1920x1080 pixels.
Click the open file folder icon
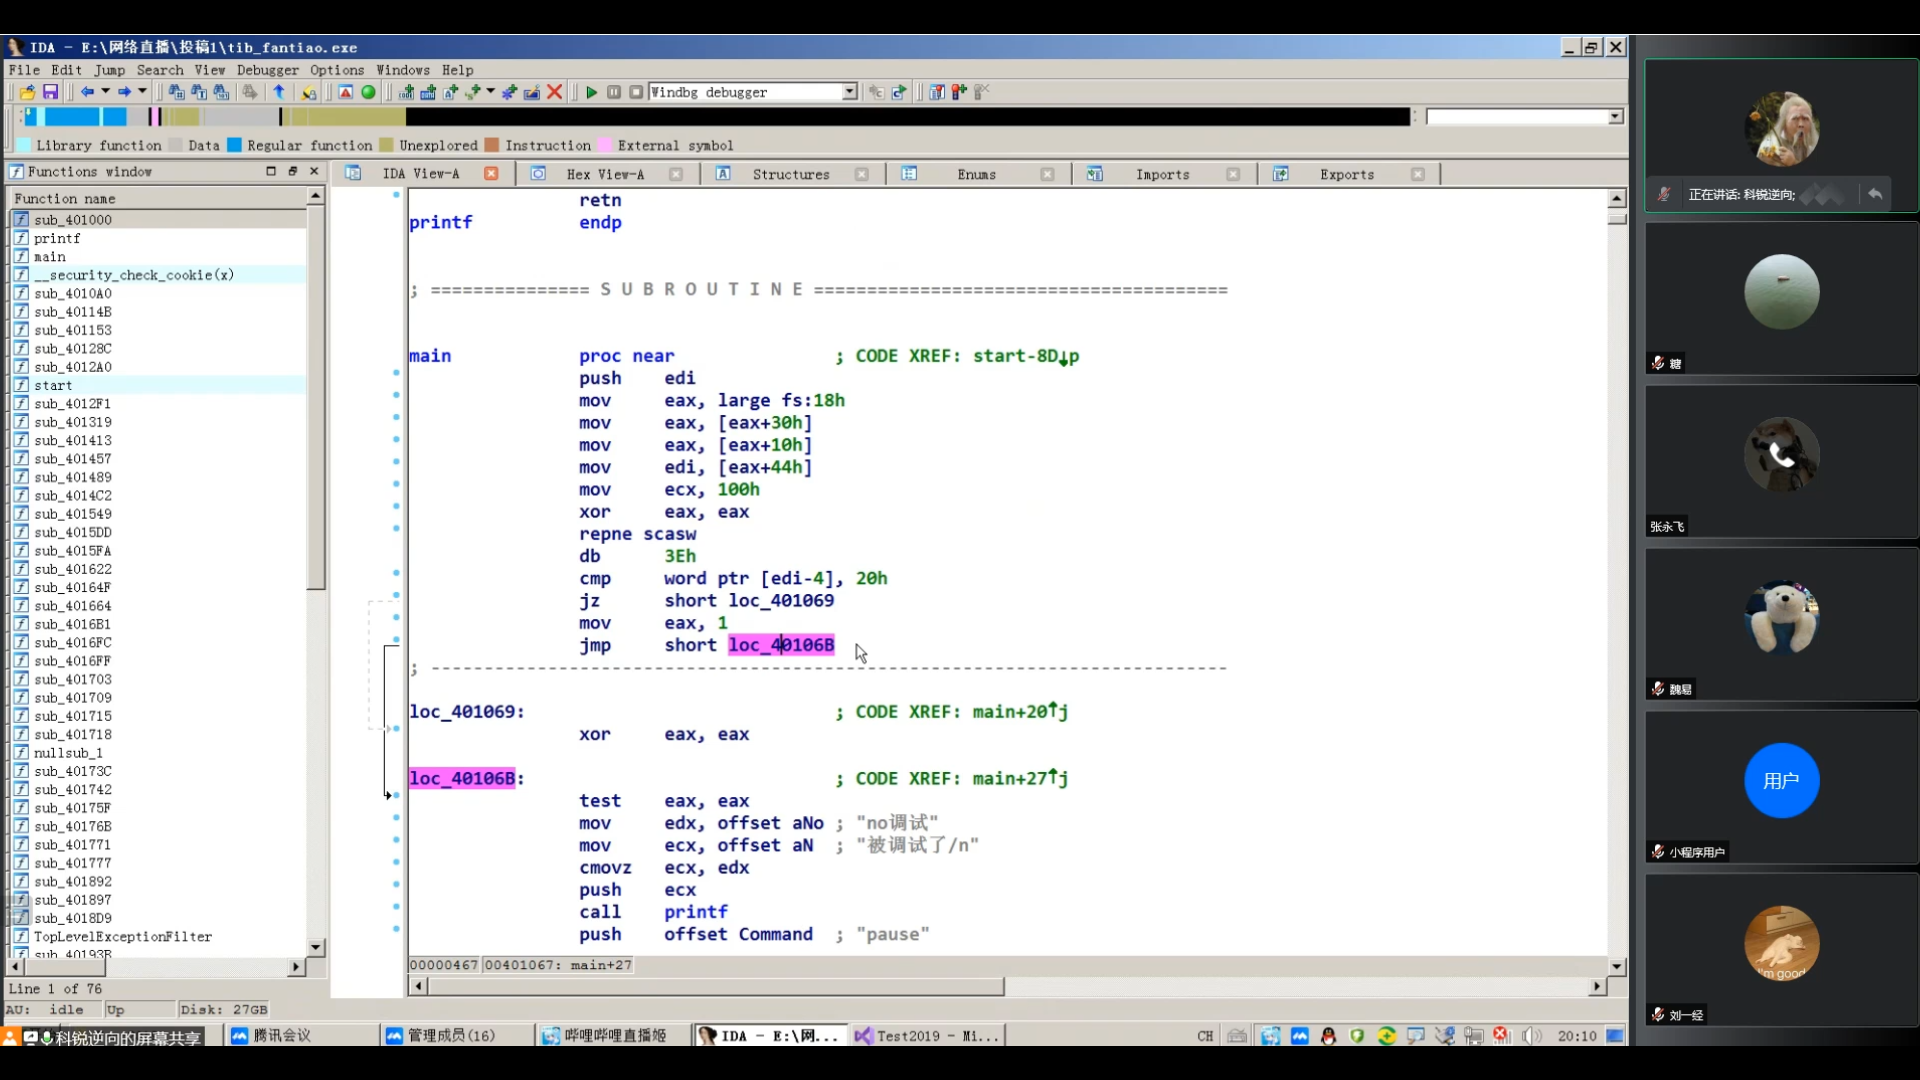(x=27, y=92)
